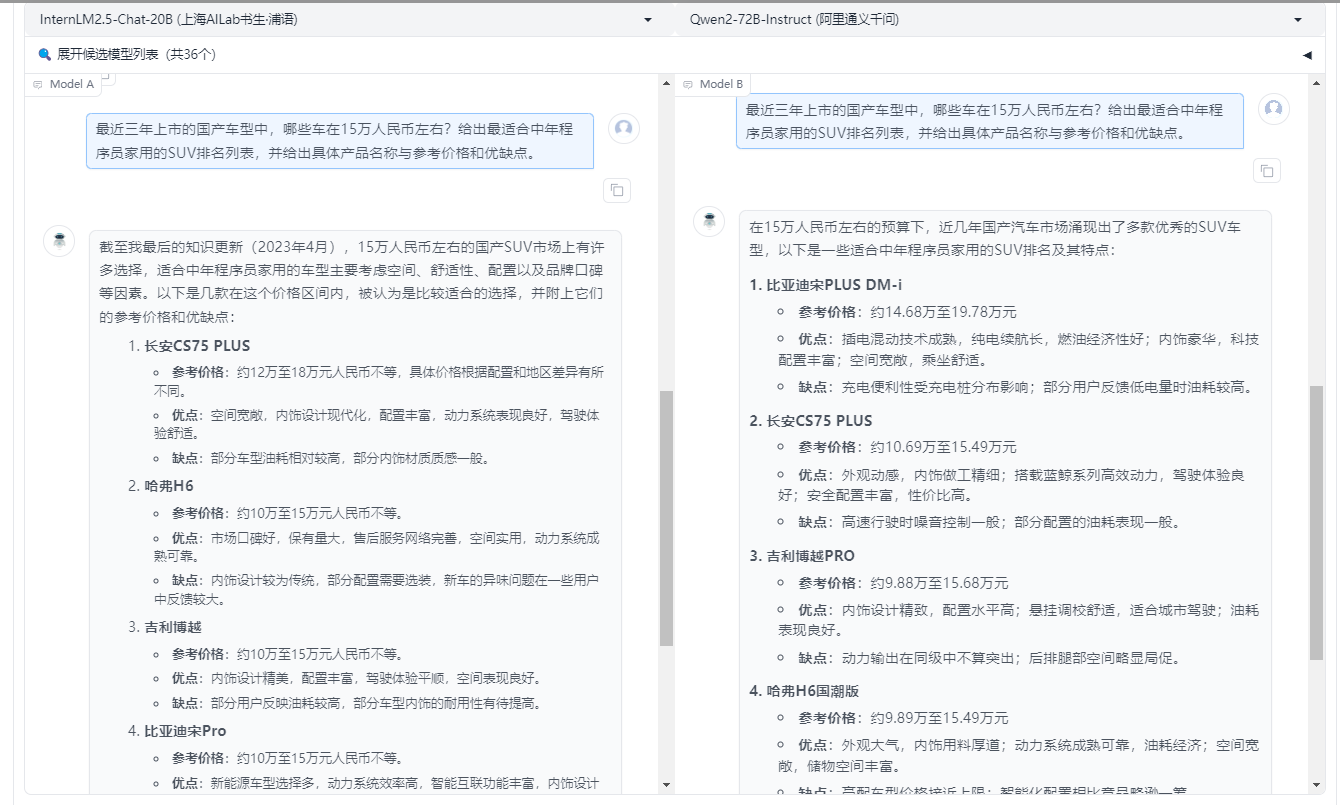Click heading '2. 长安CS75 PLUS' in Model B
The image size is (1340, 805).
[x=811, y=420]
